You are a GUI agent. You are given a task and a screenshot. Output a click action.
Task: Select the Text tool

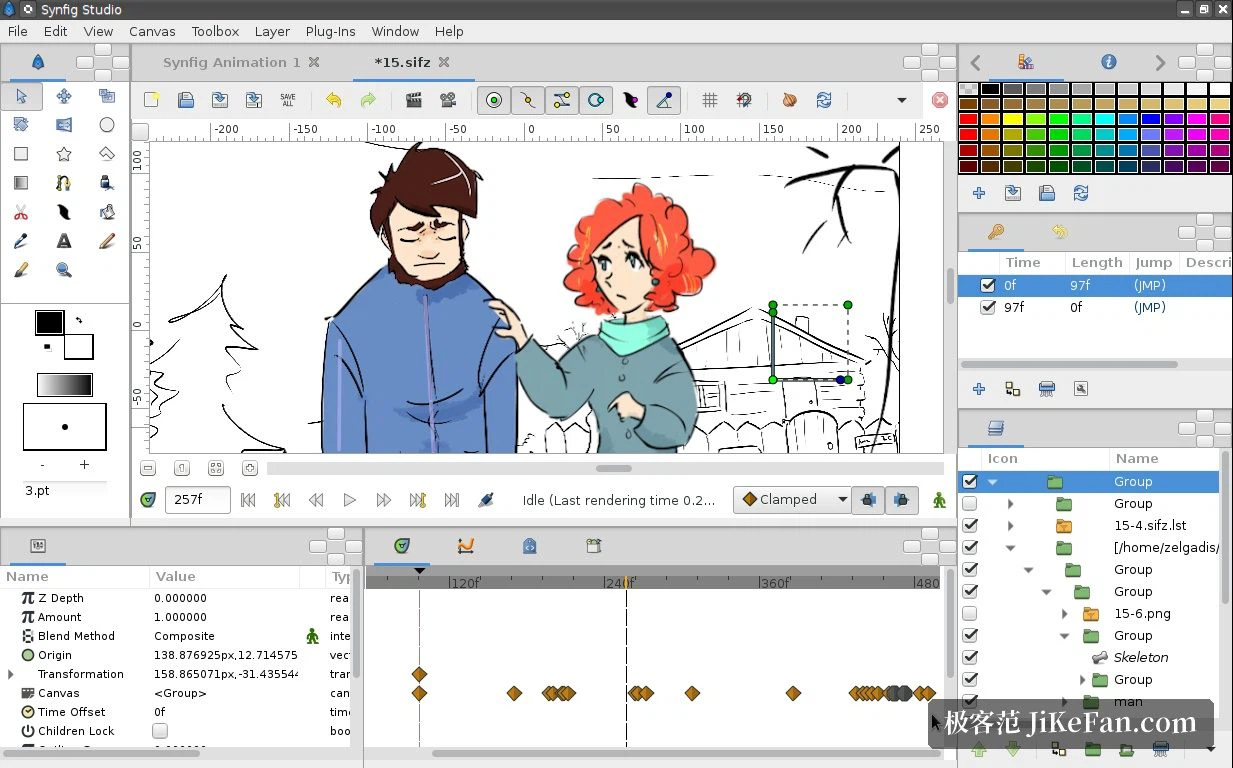(x=64, y=241)
